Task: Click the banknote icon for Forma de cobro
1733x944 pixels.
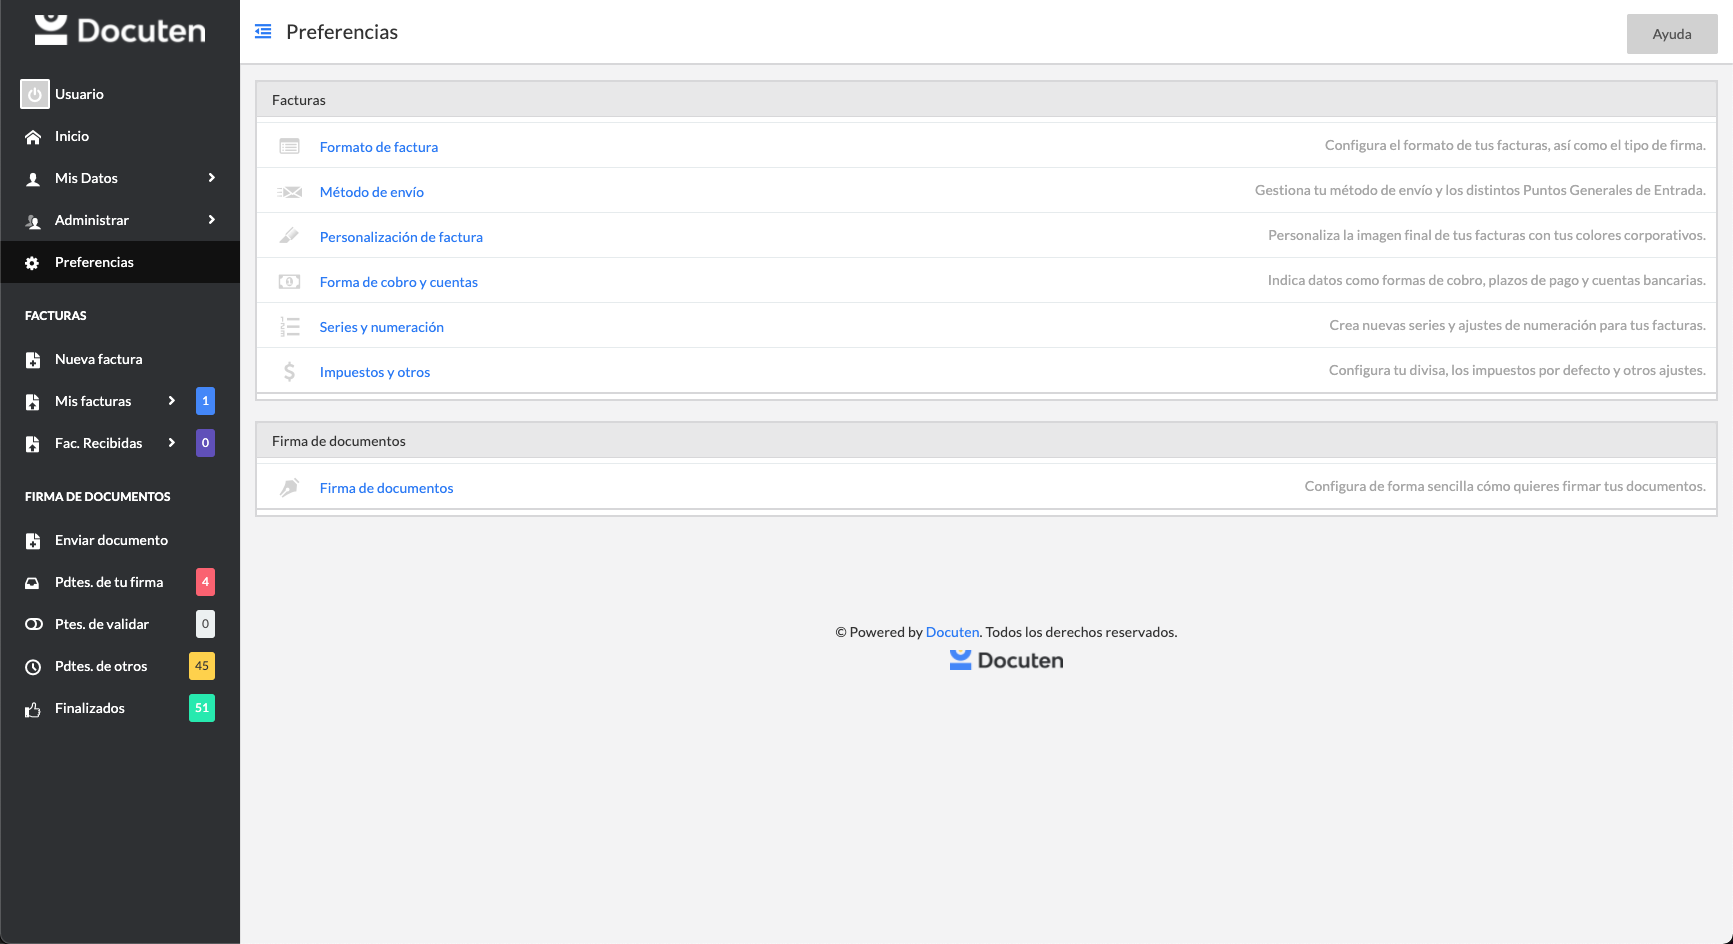Action: [289, 282]
